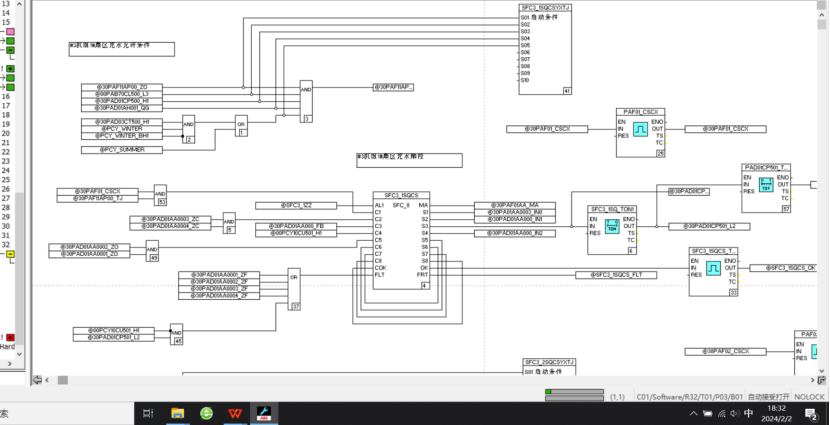Select the @30PAB70CL500_L3 input variable
This screenshot has height=425, width=830.
click(122, 94)
